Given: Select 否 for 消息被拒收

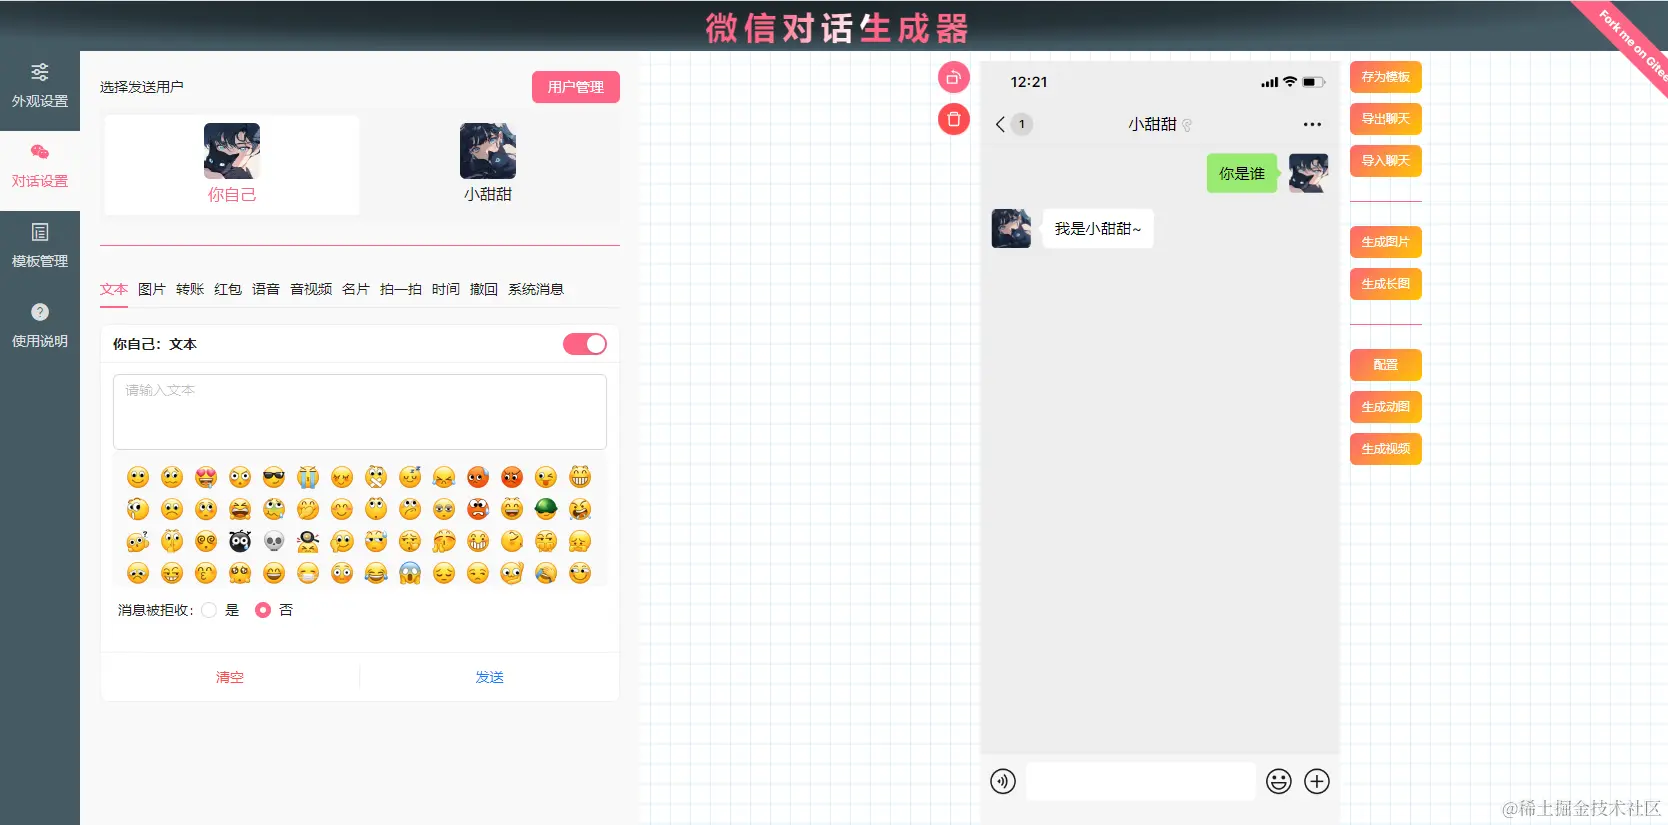Looking at the screenshot, I should (x=263, y=610).
